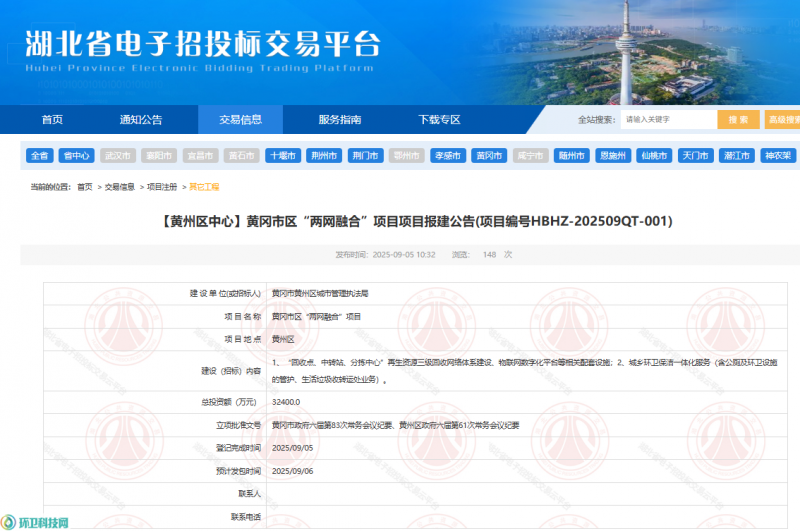The height and width of the screenshot is (531, 800).
Task: Select the 全省 region filter
Action: point(40,156)
